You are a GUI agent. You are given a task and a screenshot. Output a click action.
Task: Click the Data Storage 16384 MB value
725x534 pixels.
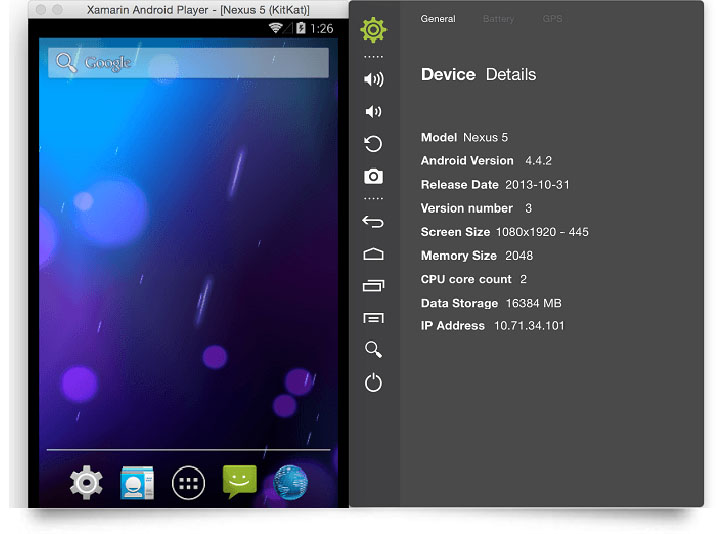tap(534, 303)
